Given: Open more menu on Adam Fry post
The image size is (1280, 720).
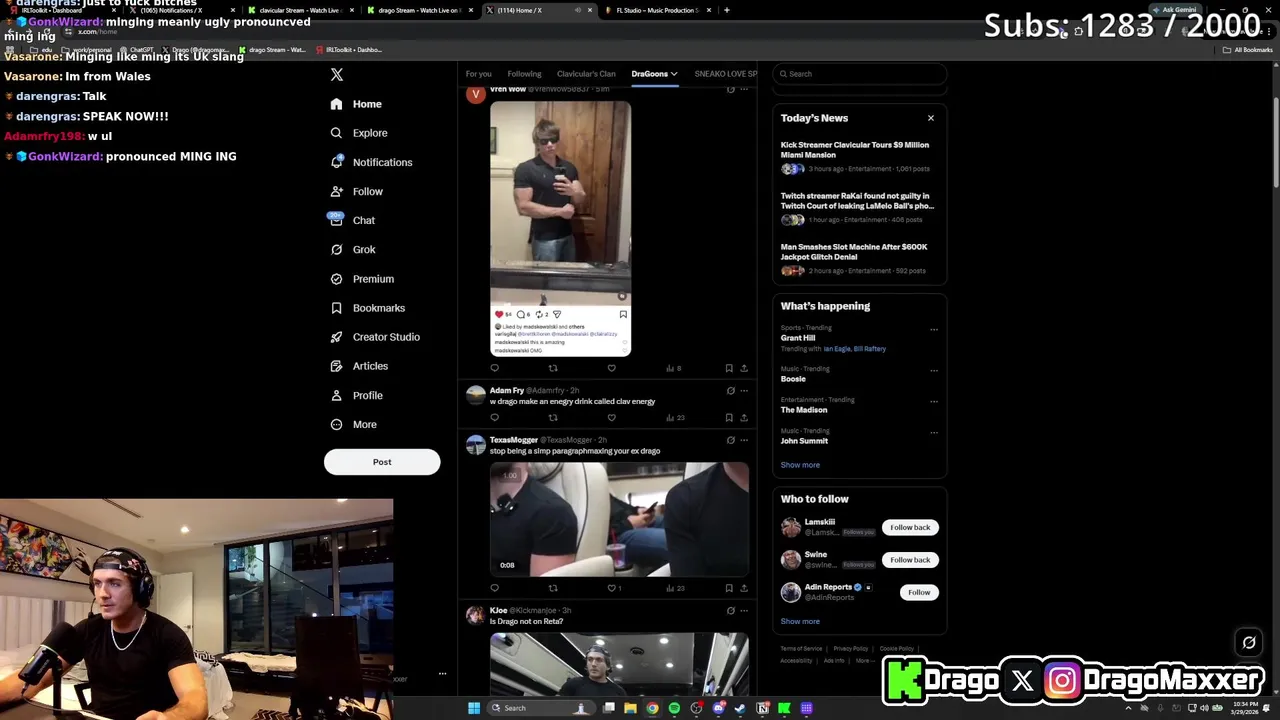Looking at the screenshot, I should point(743,391).
